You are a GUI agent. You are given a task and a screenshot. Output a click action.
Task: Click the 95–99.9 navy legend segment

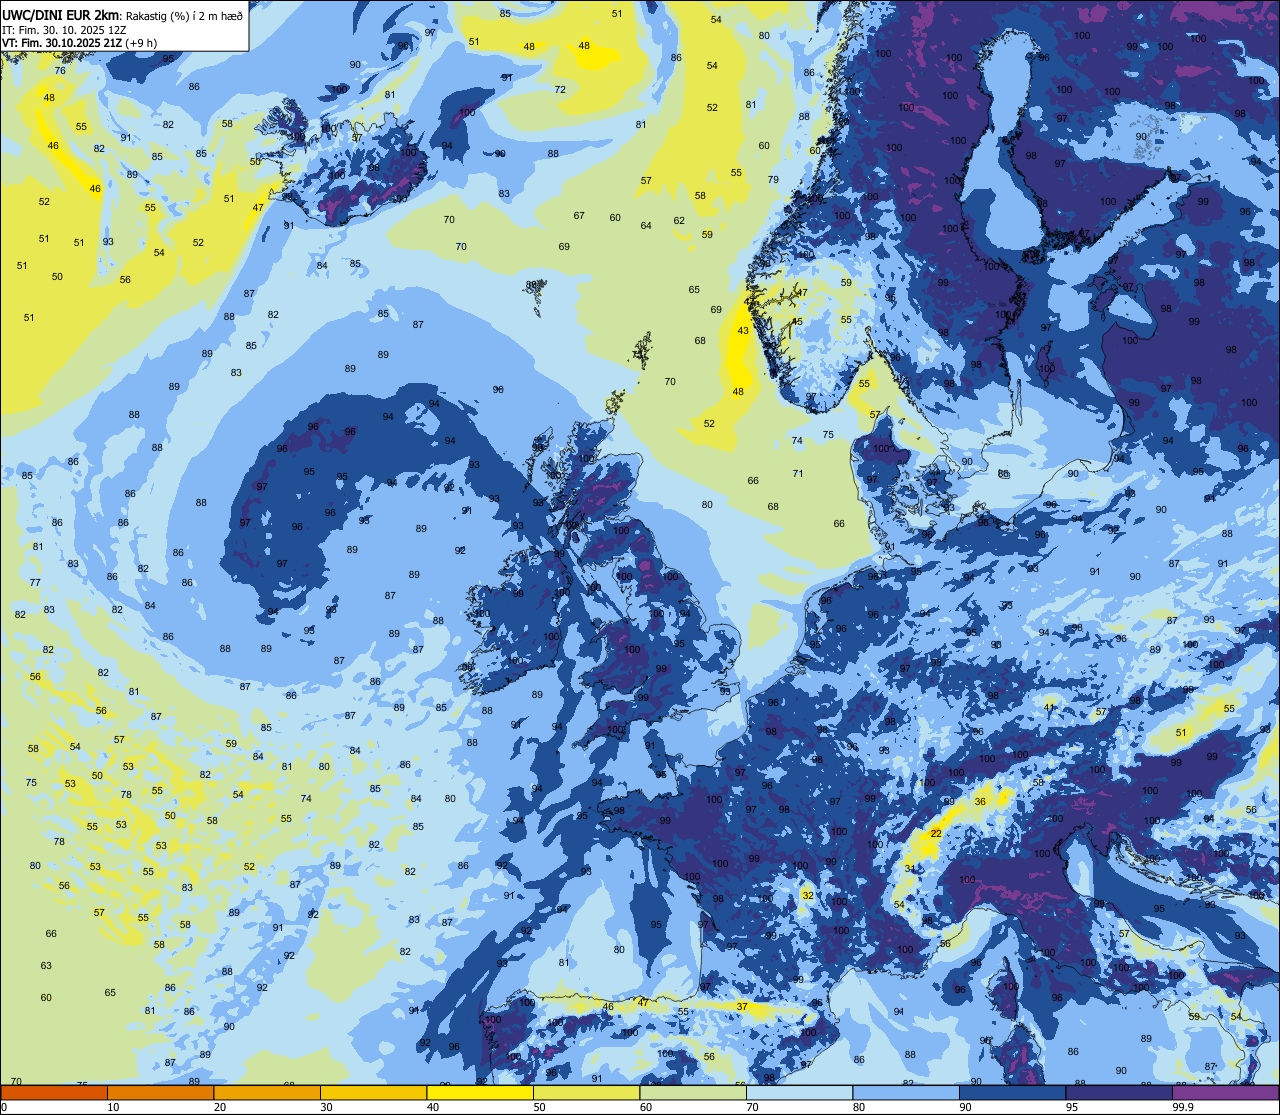(1119, 1093)
